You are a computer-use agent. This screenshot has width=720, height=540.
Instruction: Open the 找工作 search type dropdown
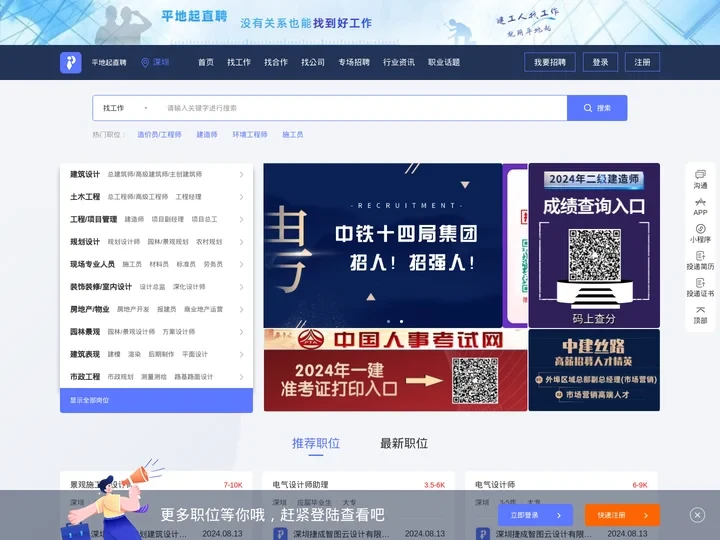pyautogui.click(x=125, y=108)
